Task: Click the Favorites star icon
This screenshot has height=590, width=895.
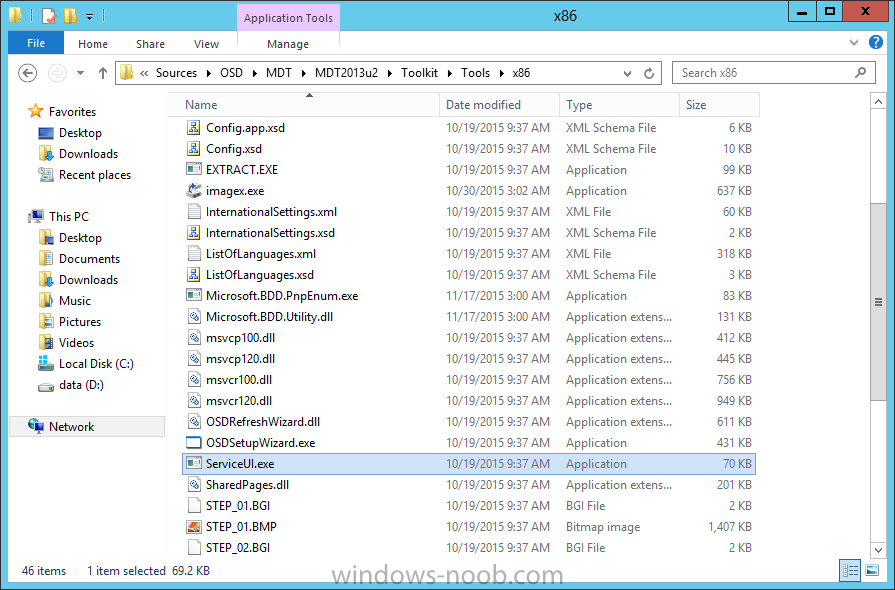Action: tap(35, 111)
